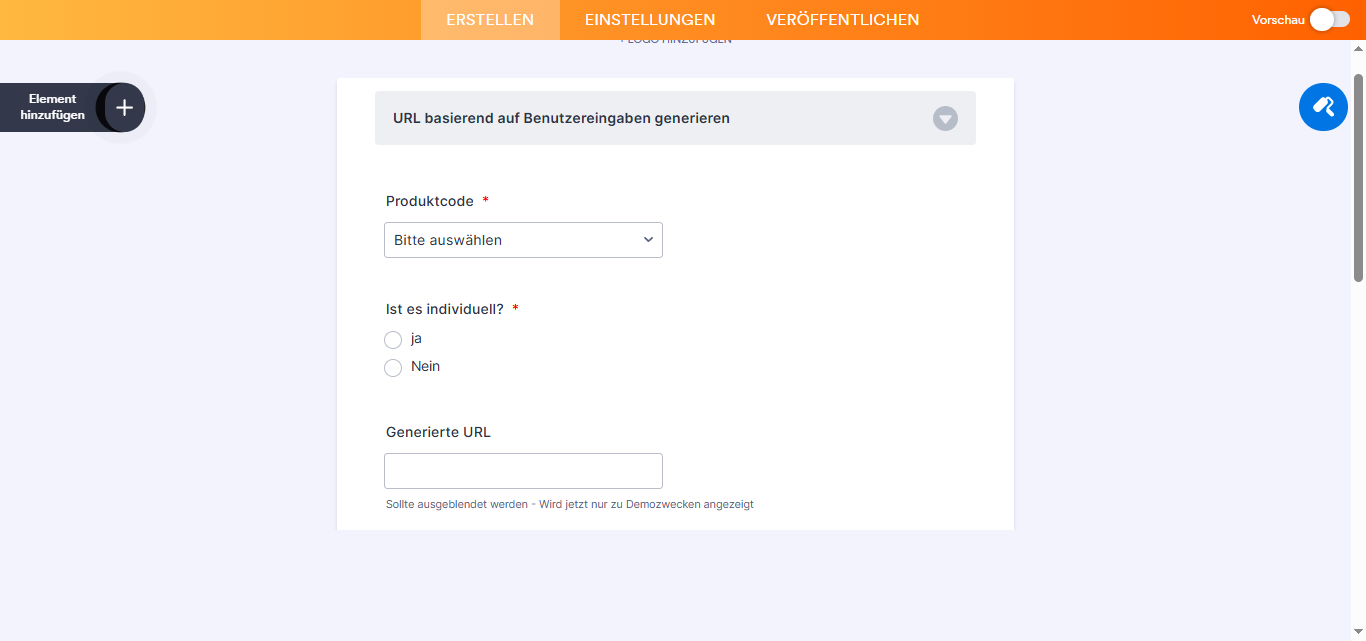The width and height of the screenshot is (1366, 641).
Task: Open the Form Designer paint roller icon
Action: click(1323, 107)
